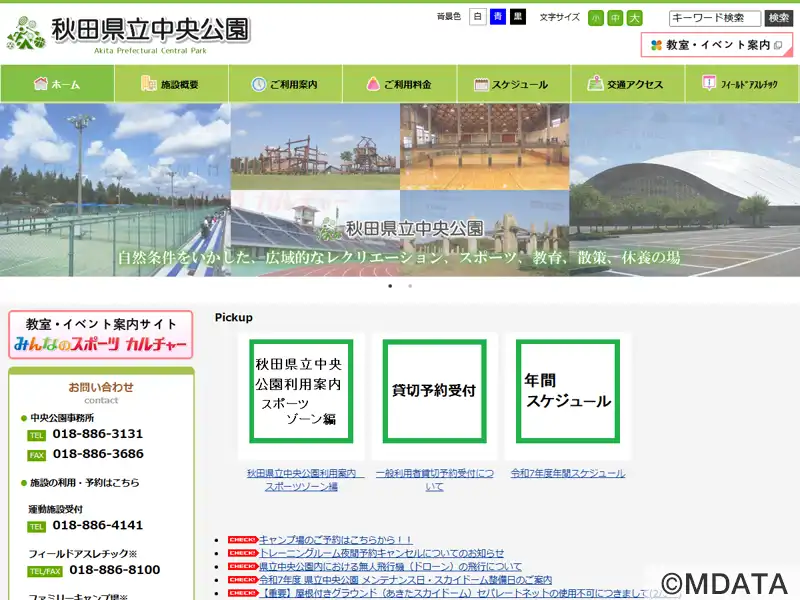The height and width of the screenshot is (600, 800).
Task: Select second slideshow indicator dot
Action: pyautogui.click(x=410, y=286)
